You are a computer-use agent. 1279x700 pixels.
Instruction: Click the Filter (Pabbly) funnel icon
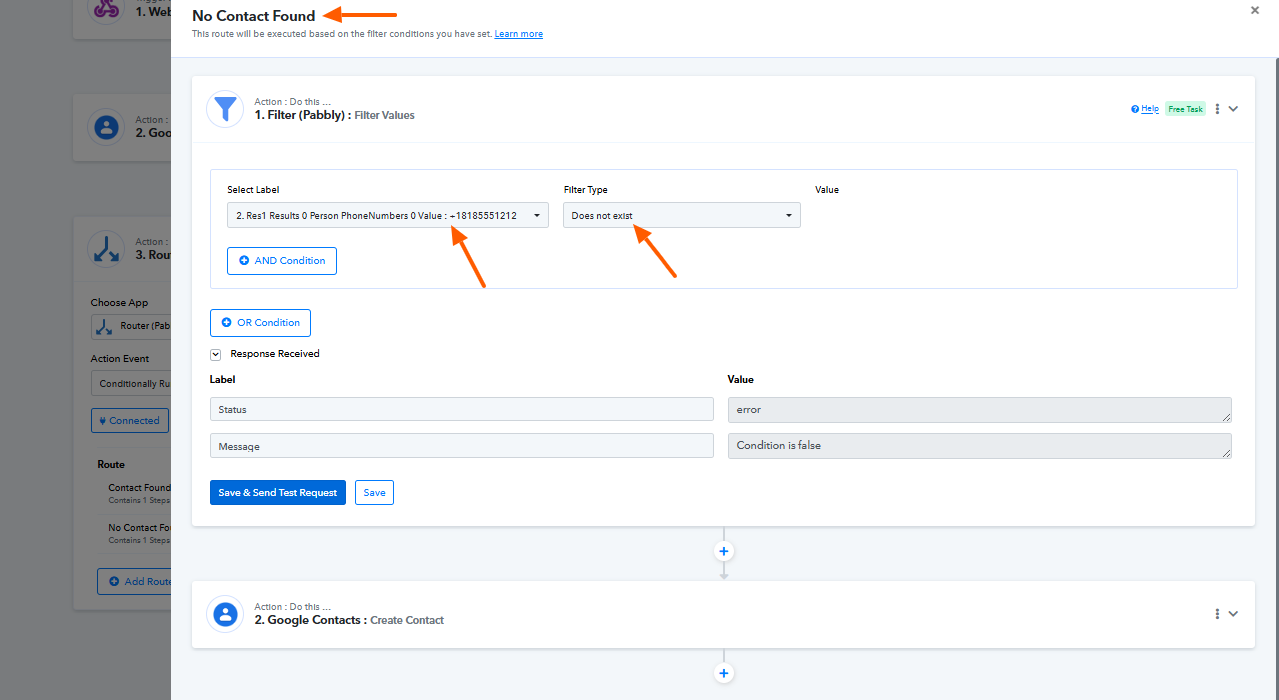225,109
